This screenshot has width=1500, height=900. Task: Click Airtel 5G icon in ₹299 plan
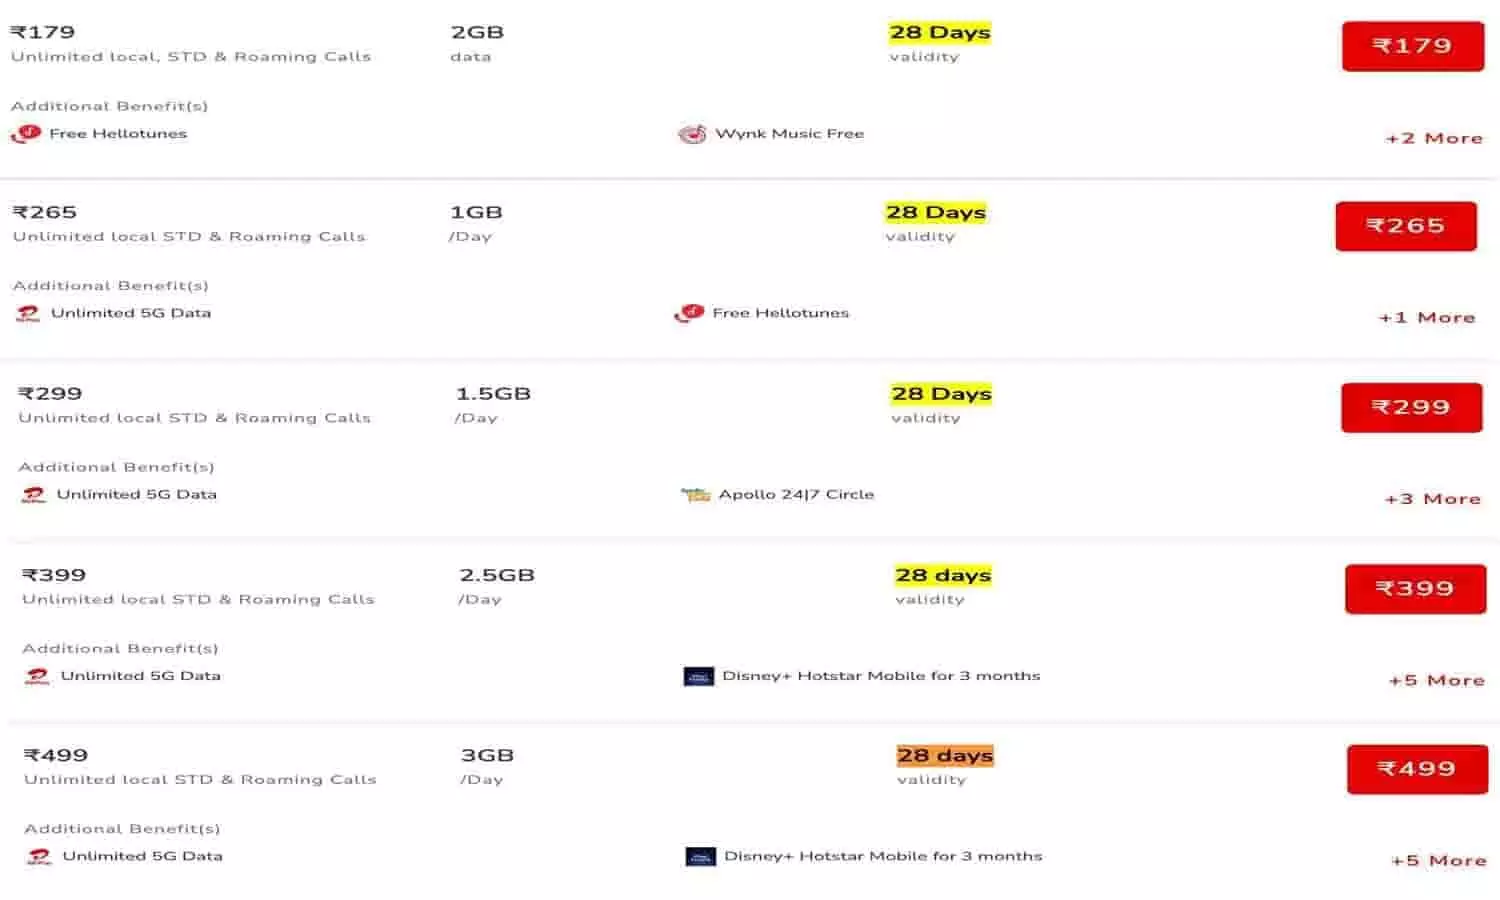(34, 495)
